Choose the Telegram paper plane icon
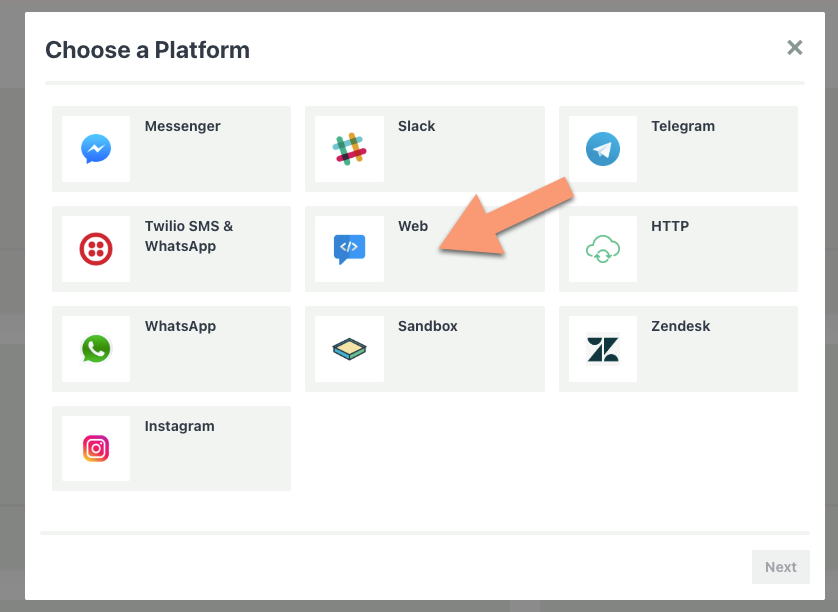The height and width of the screenshot is (612, 838). [x=602, y=148]
